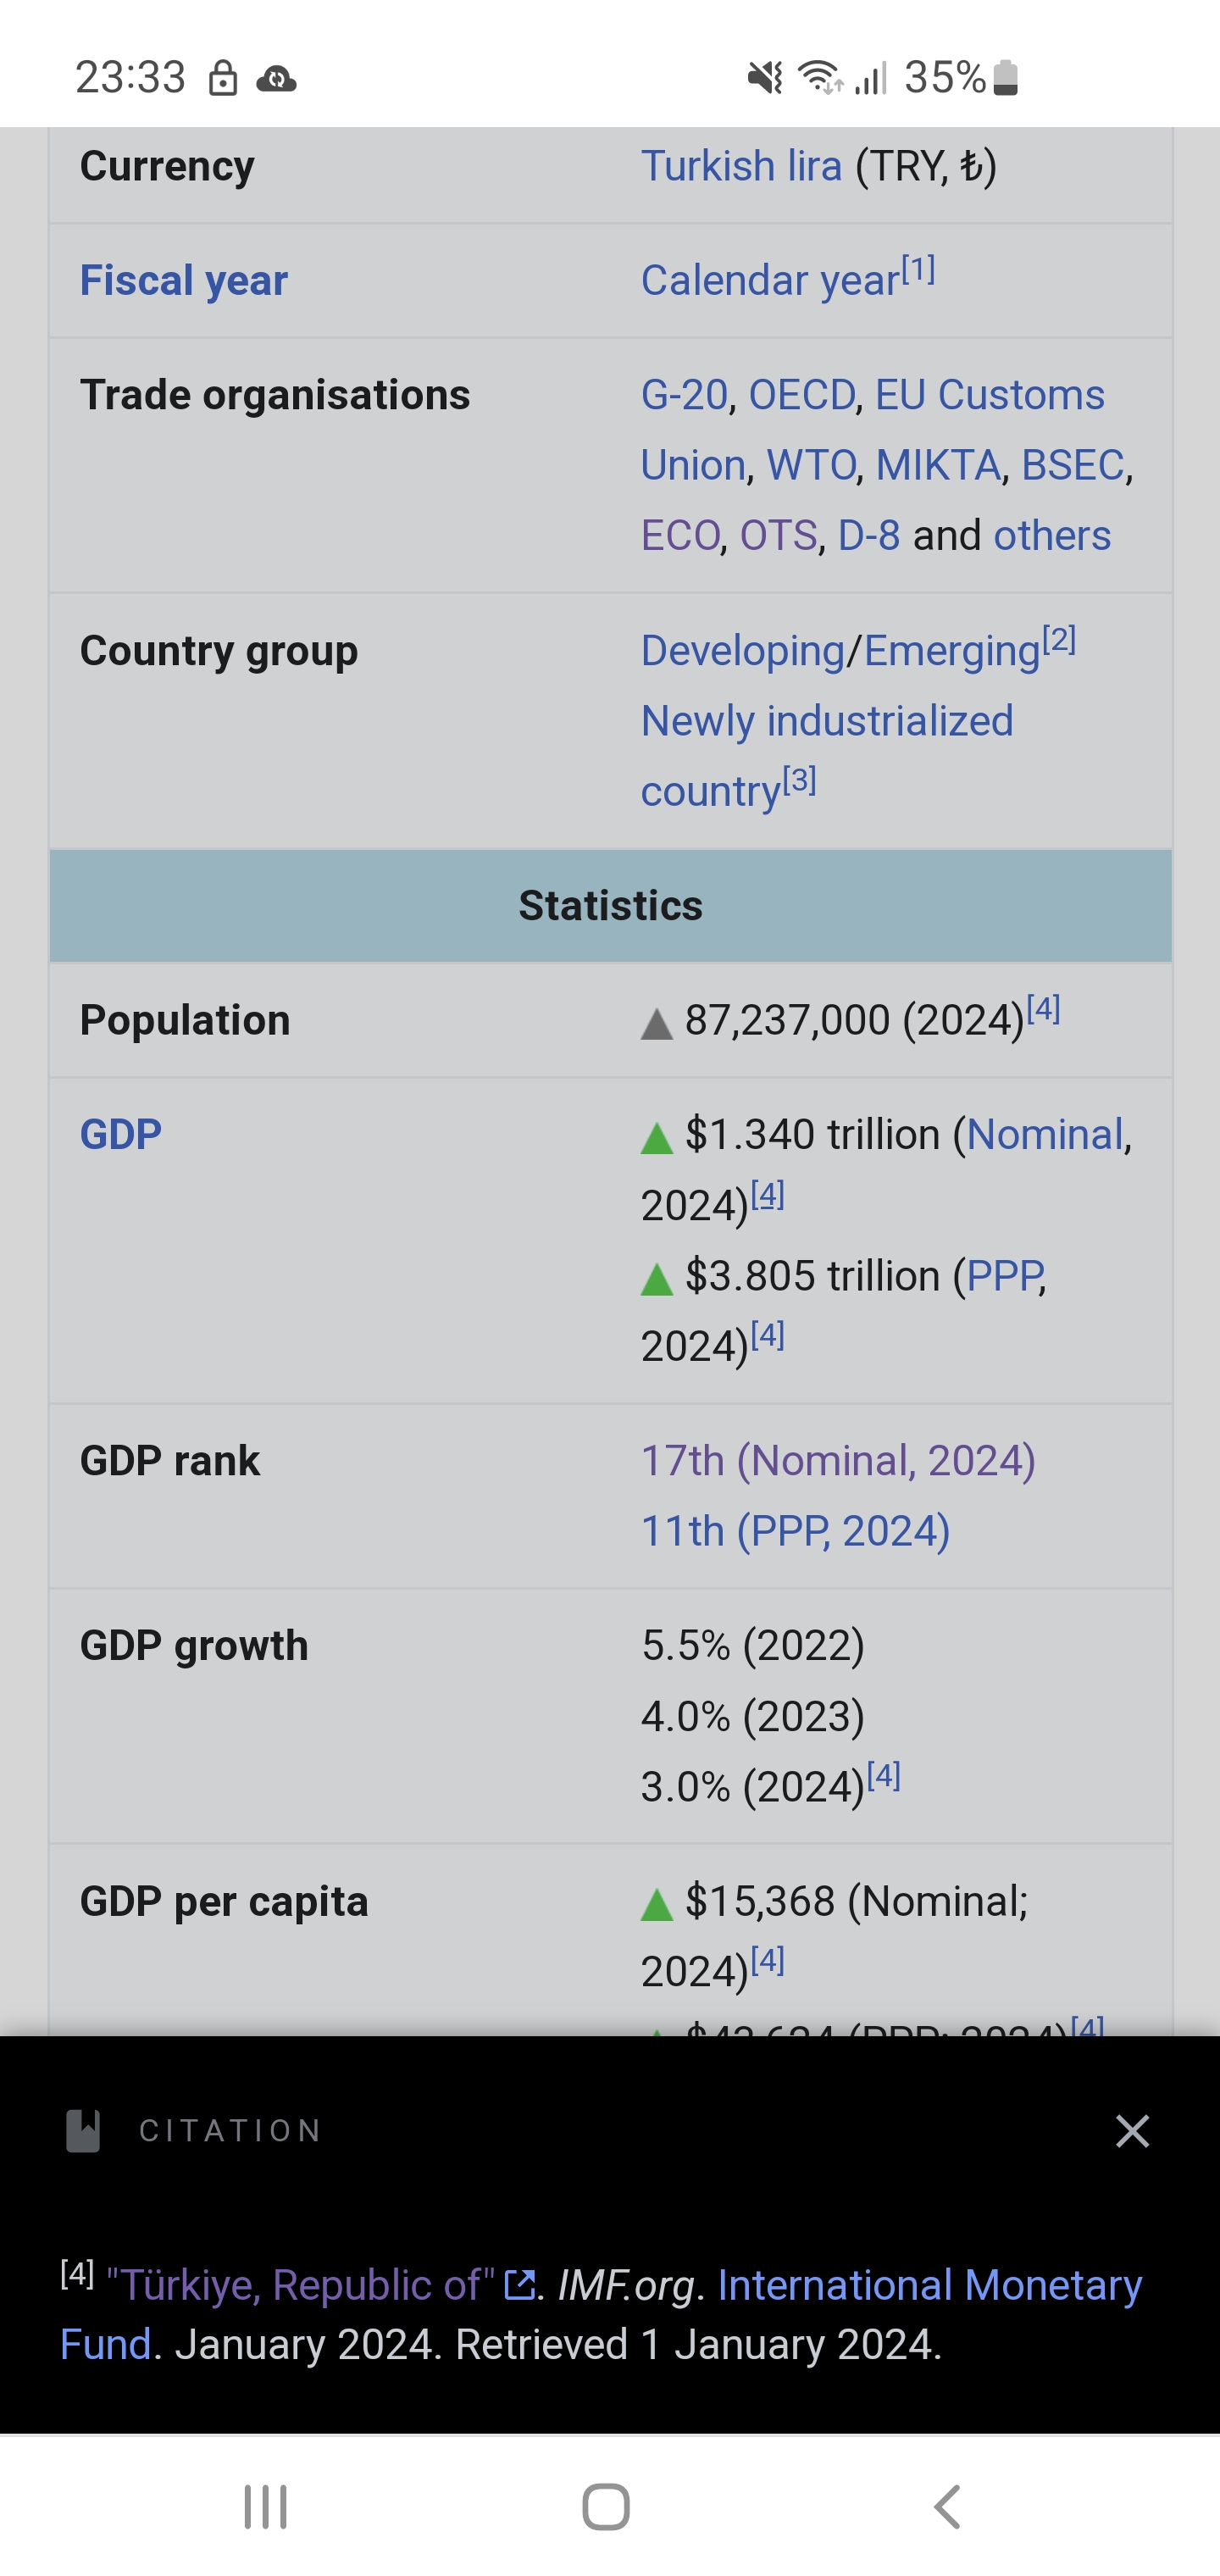Tap Android home button
The image size is (1220, 2576).
[x=606, y=2507]
